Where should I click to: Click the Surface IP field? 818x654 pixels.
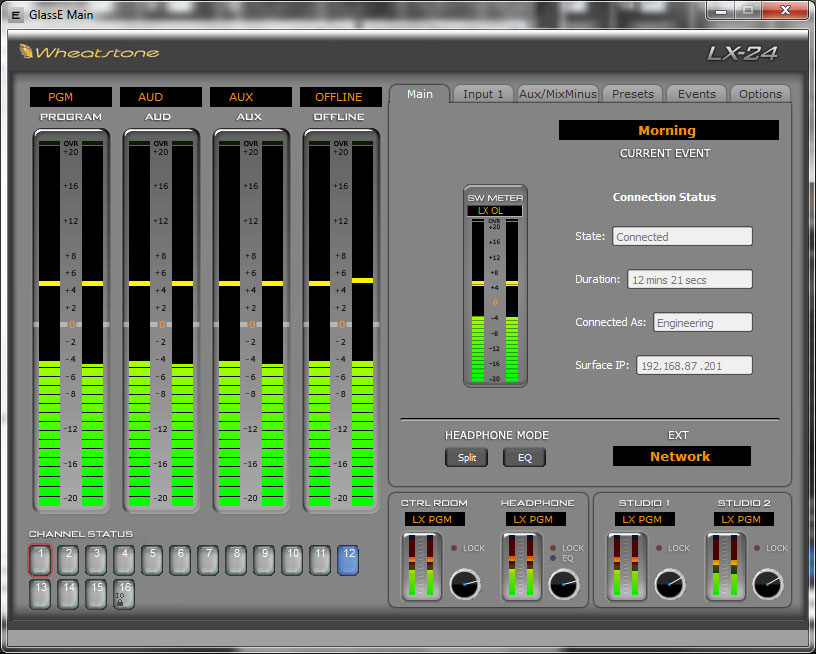coord(694,366)
